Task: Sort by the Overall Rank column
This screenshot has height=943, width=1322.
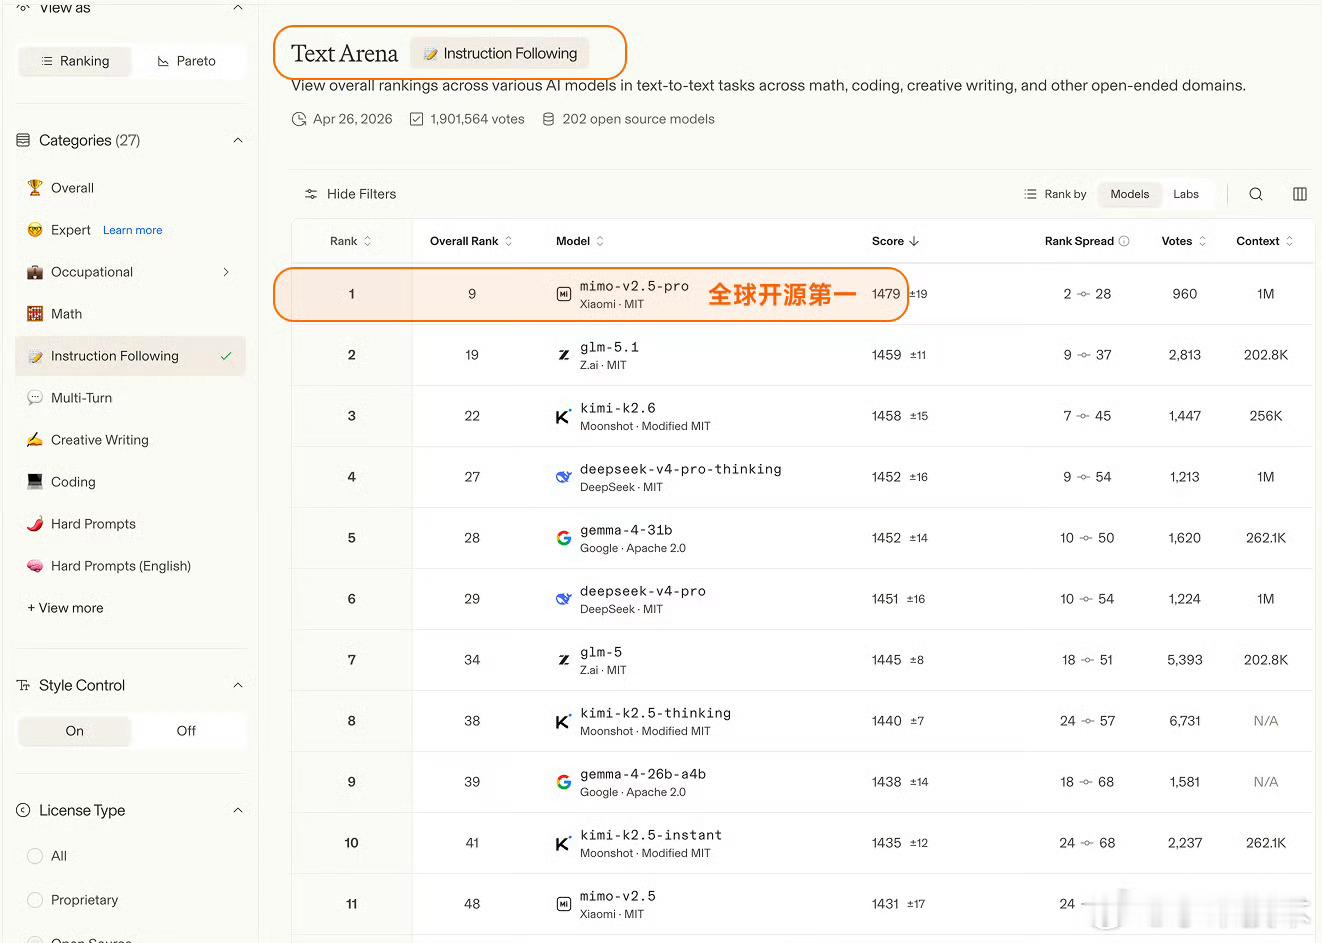Action: point(471,241)
